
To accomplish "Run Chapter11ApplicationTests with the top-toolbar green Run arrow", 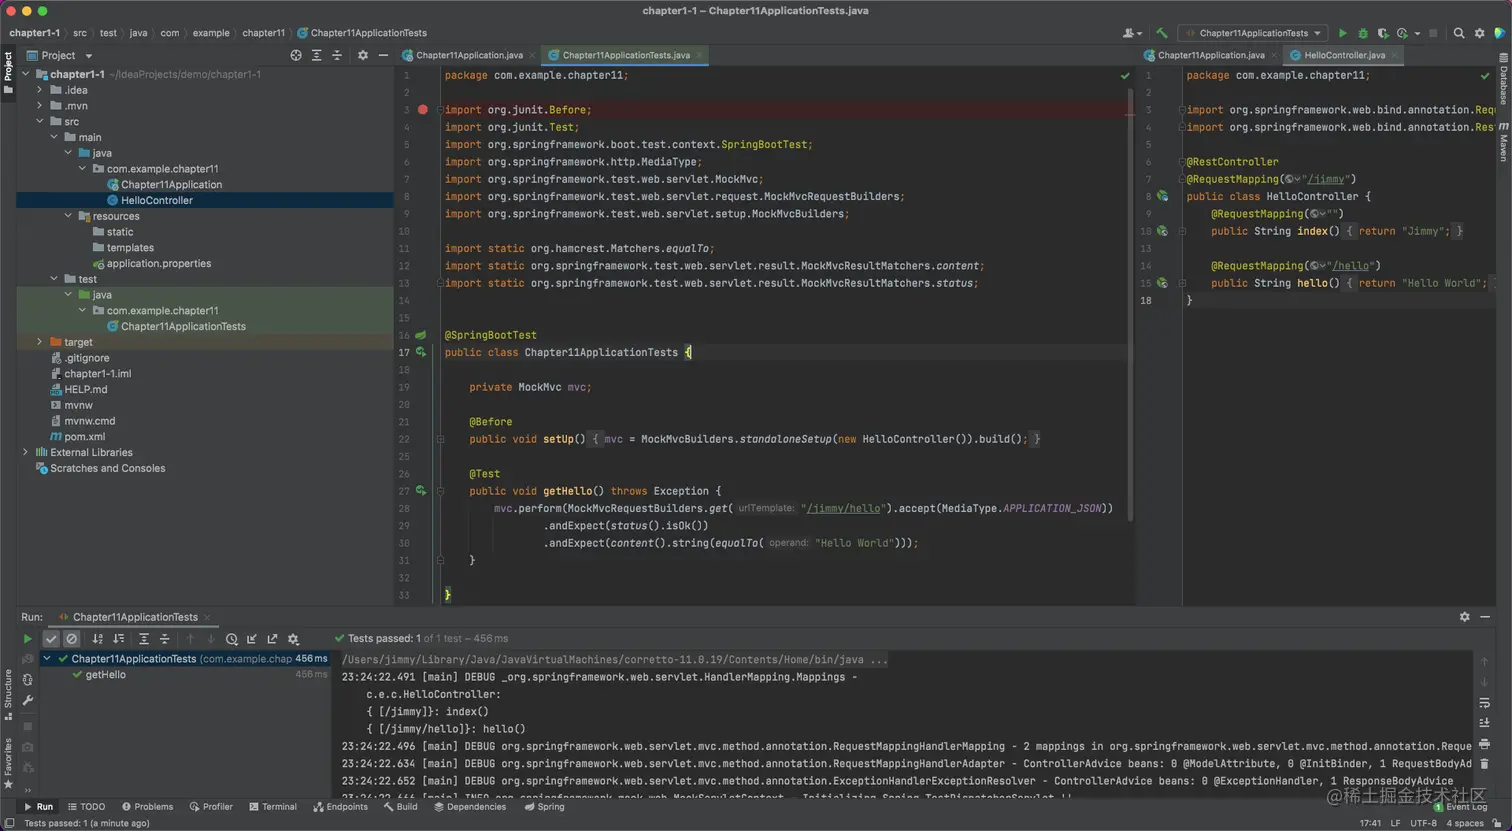I will (x=1343, y=33).
